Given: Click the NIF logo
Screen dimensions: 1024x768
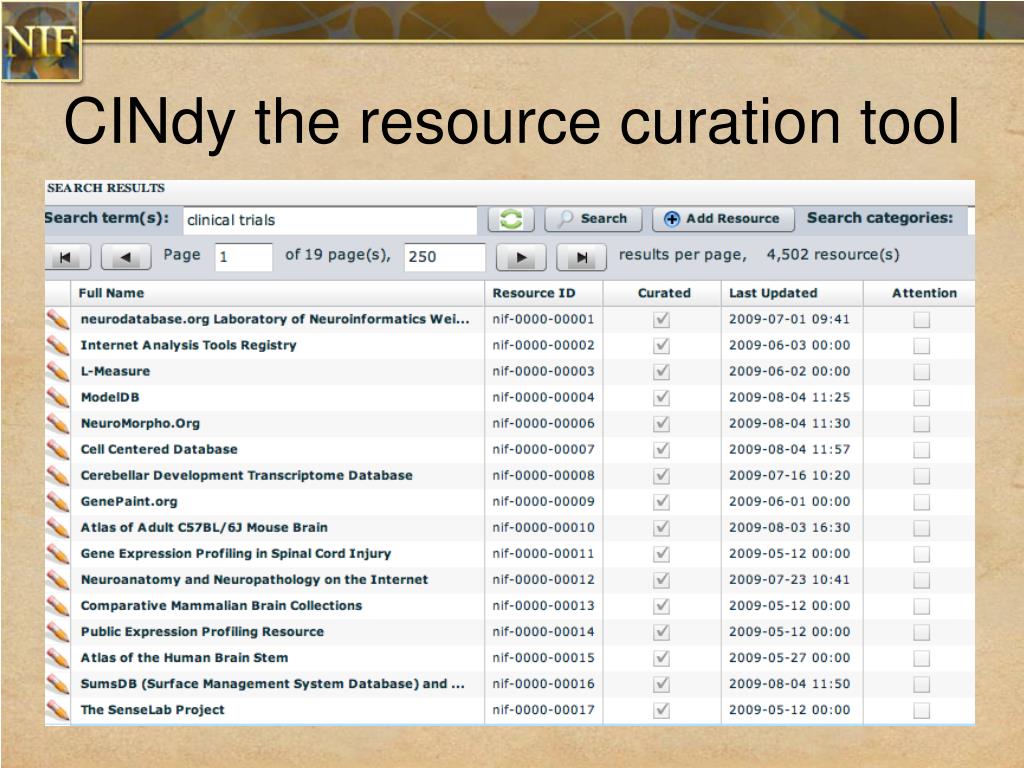Looking at the screenshot, I should 41,42.
